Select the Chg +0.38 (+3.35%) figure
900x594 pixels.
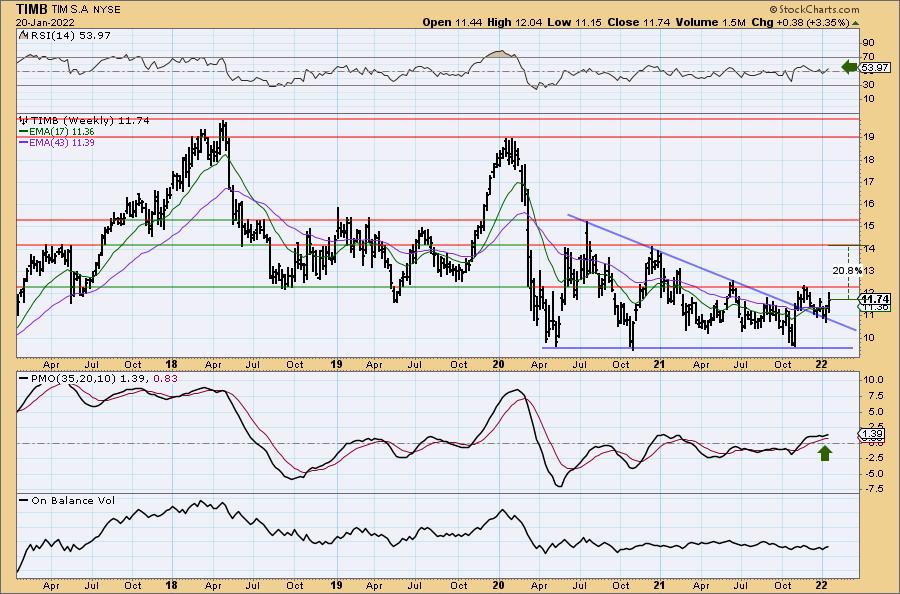800,22
